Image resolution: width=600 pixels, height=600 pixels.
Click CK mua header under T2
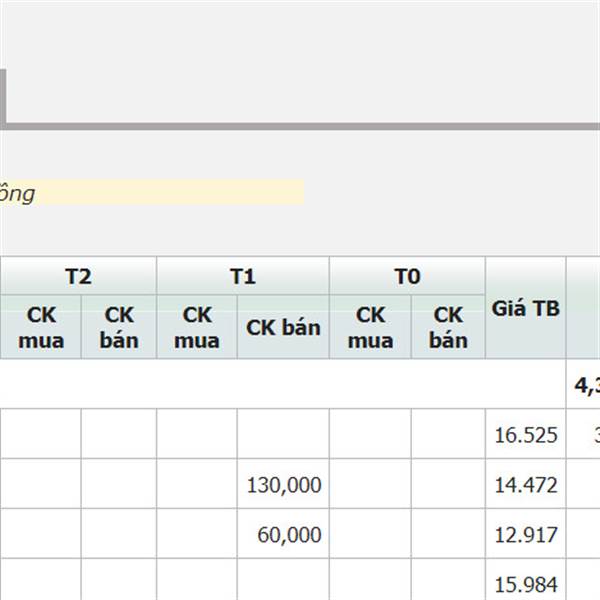41,328
